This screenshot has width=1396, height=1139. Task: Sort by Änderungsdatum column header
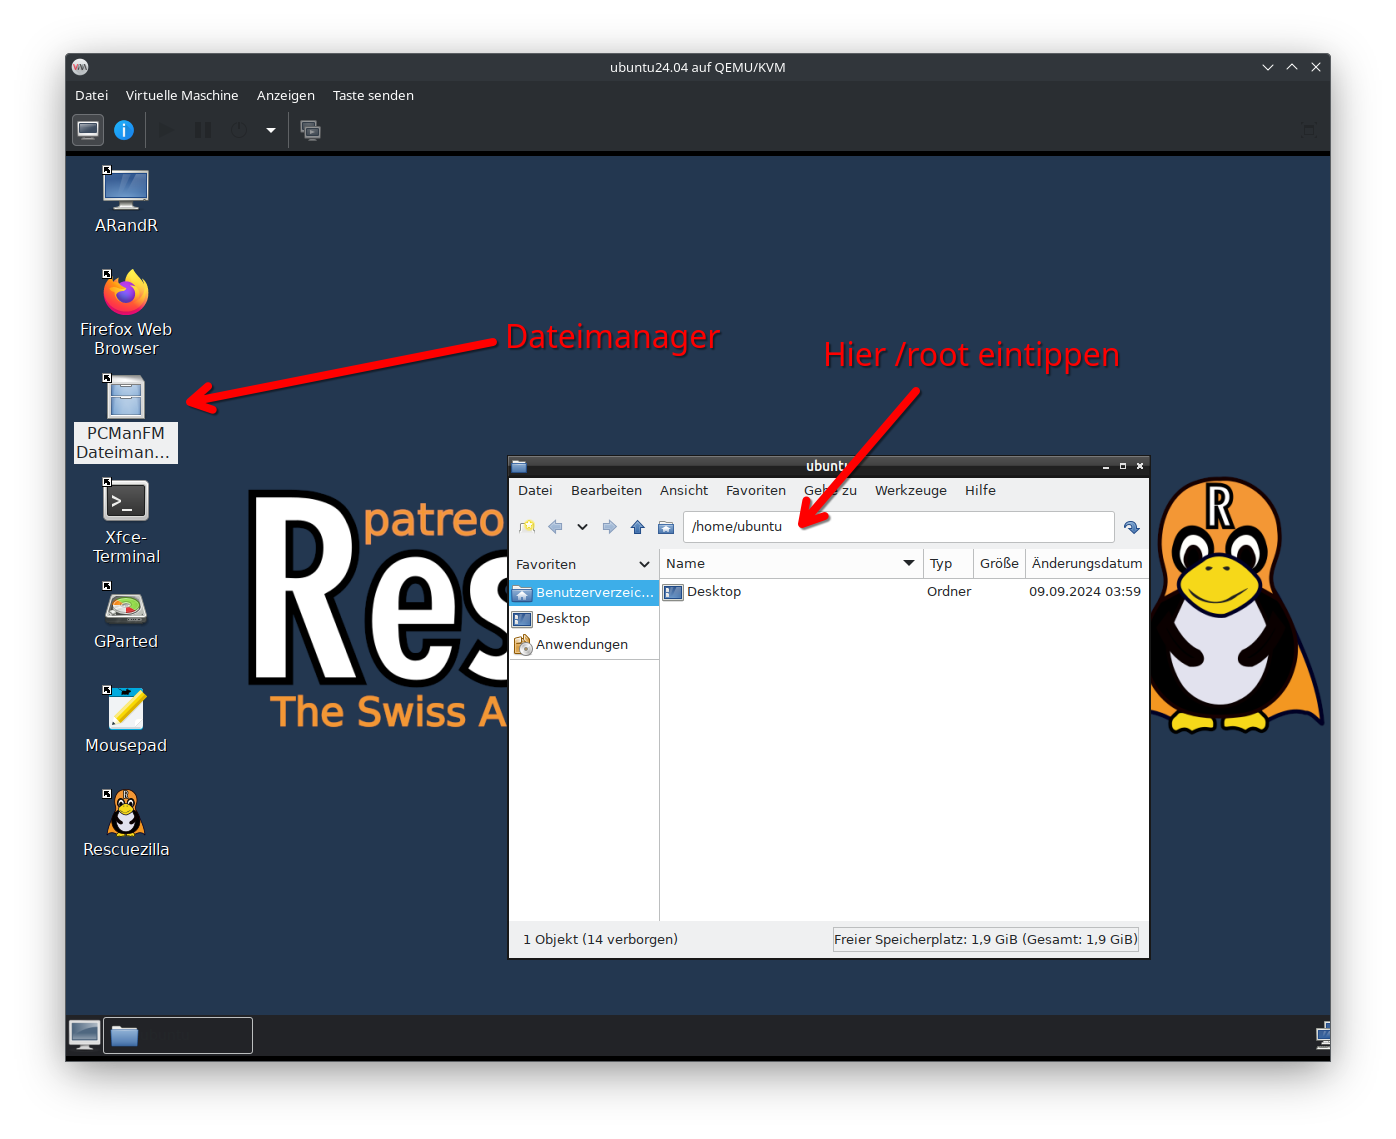pos(1087,564)
